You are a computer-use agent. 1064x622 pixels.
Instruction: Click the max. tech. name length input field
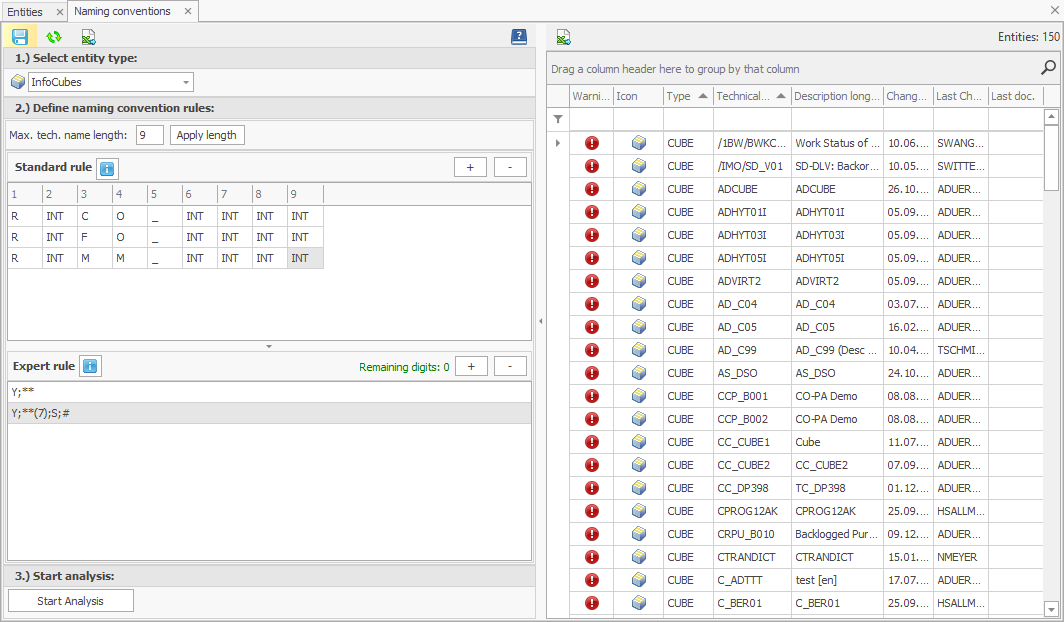[149, 135]
